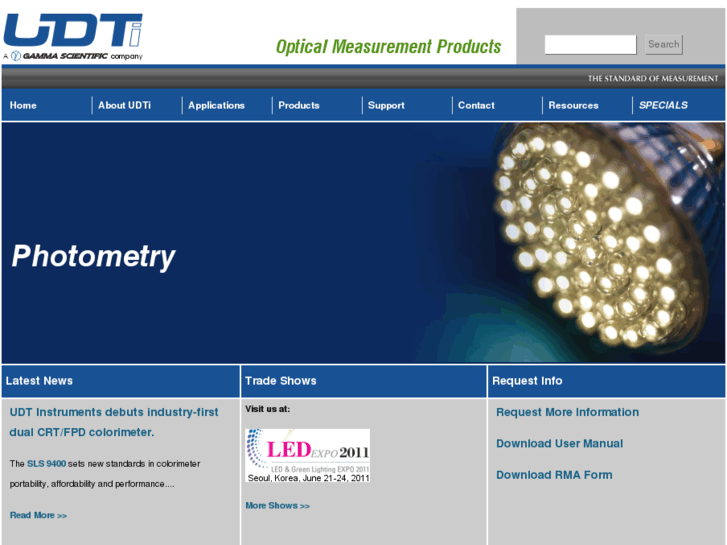Image resolution: width=727 pixels, height=545 pixels.
Task: Click the LED Expo 2011 banner image
Action: 307,455
